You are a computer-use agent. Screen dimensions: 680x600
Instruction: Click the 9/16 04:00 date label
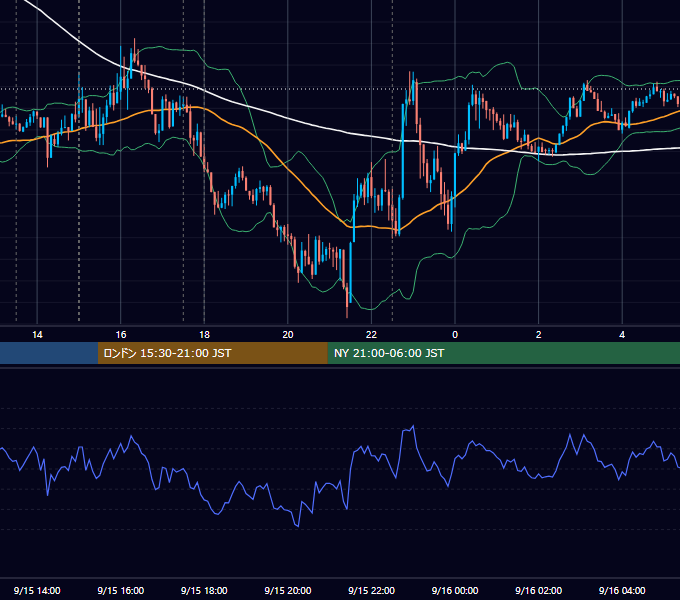622,590
